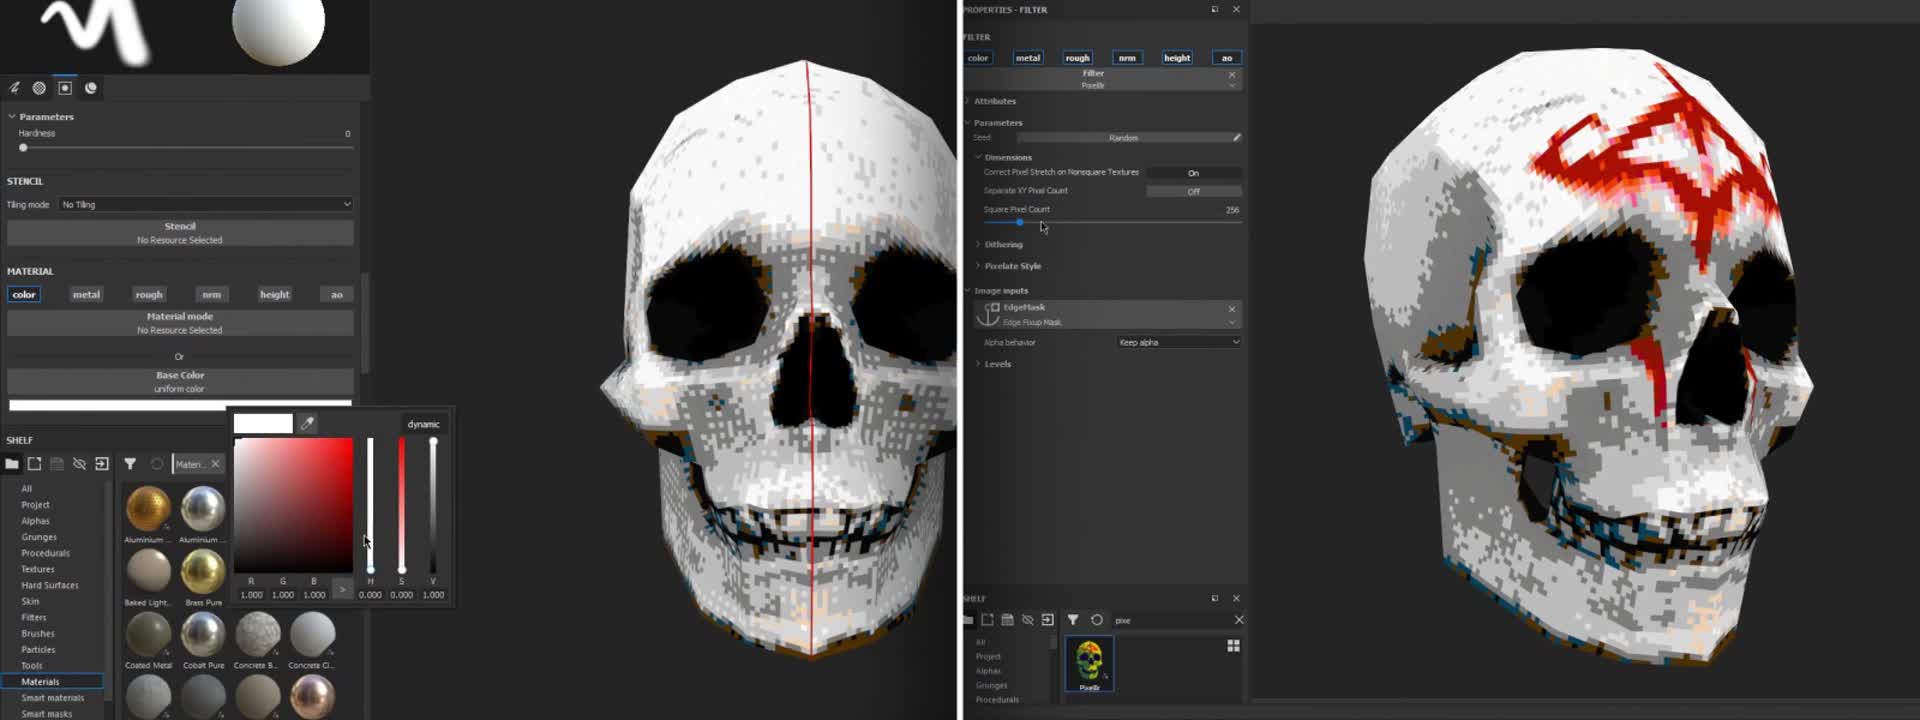Viewport: 1920px width, 720px height.
Task: Click the dynamic button in color picker
Action: (x=423, y=424)
